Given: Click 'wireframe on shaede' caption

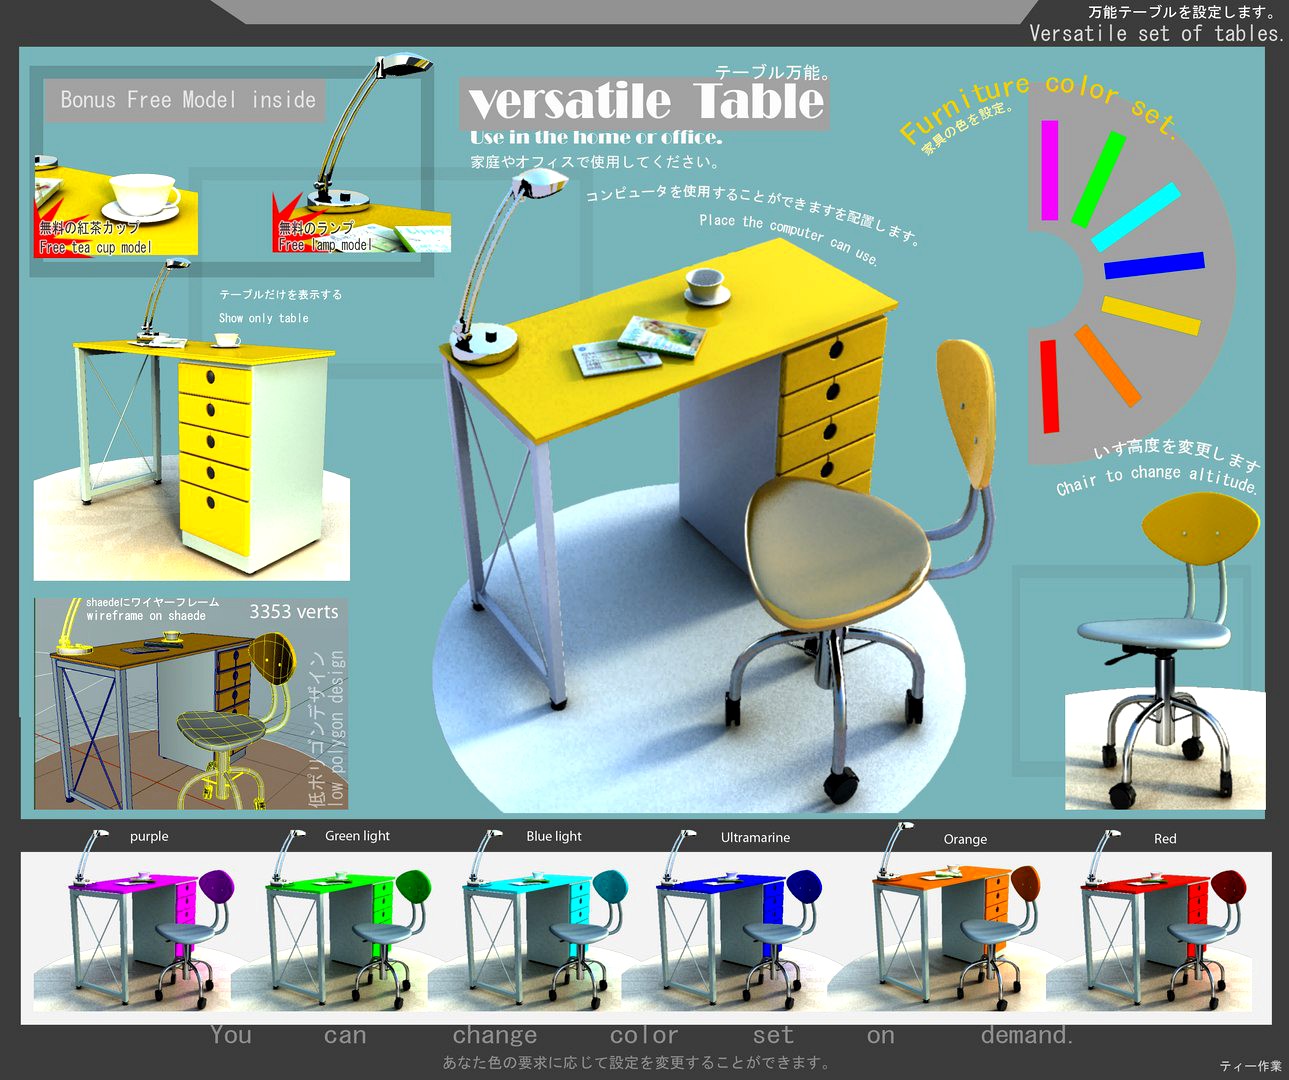Looking at the screenshot, I should [x=146, y=616].
